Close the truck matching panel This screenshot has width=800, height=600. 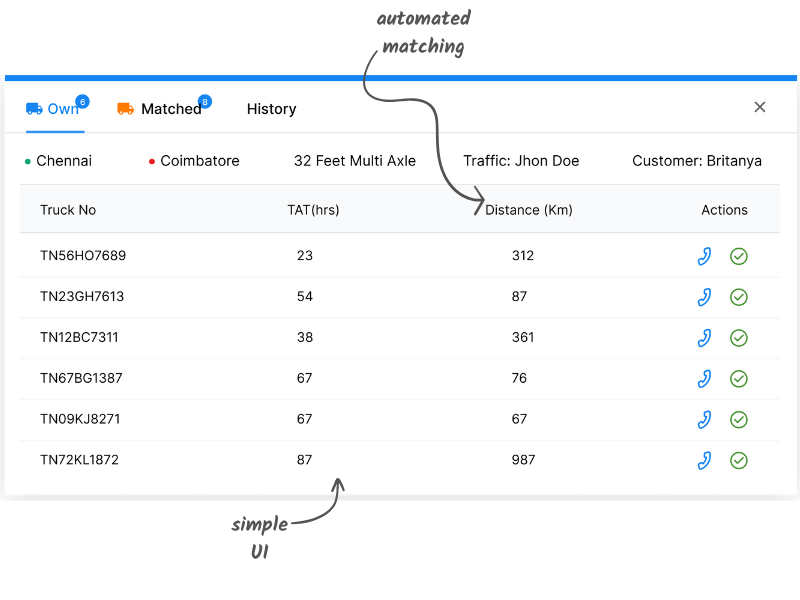[760, 107]
